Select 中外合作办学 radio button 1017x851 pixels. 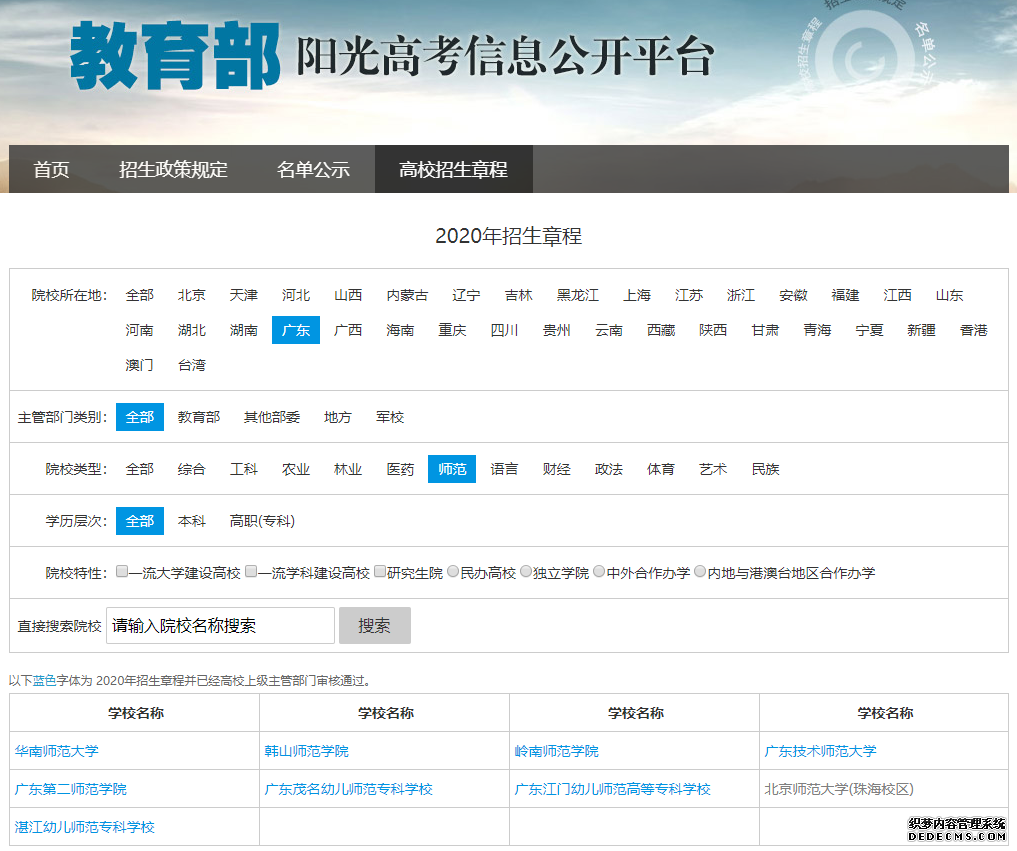[599, 571]
